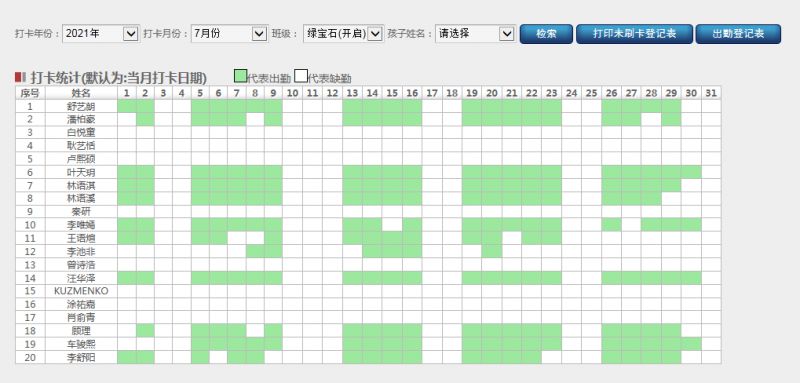Click the 打印未刷卡登记表 button
The image size is (800, 383).
(634, 34)
